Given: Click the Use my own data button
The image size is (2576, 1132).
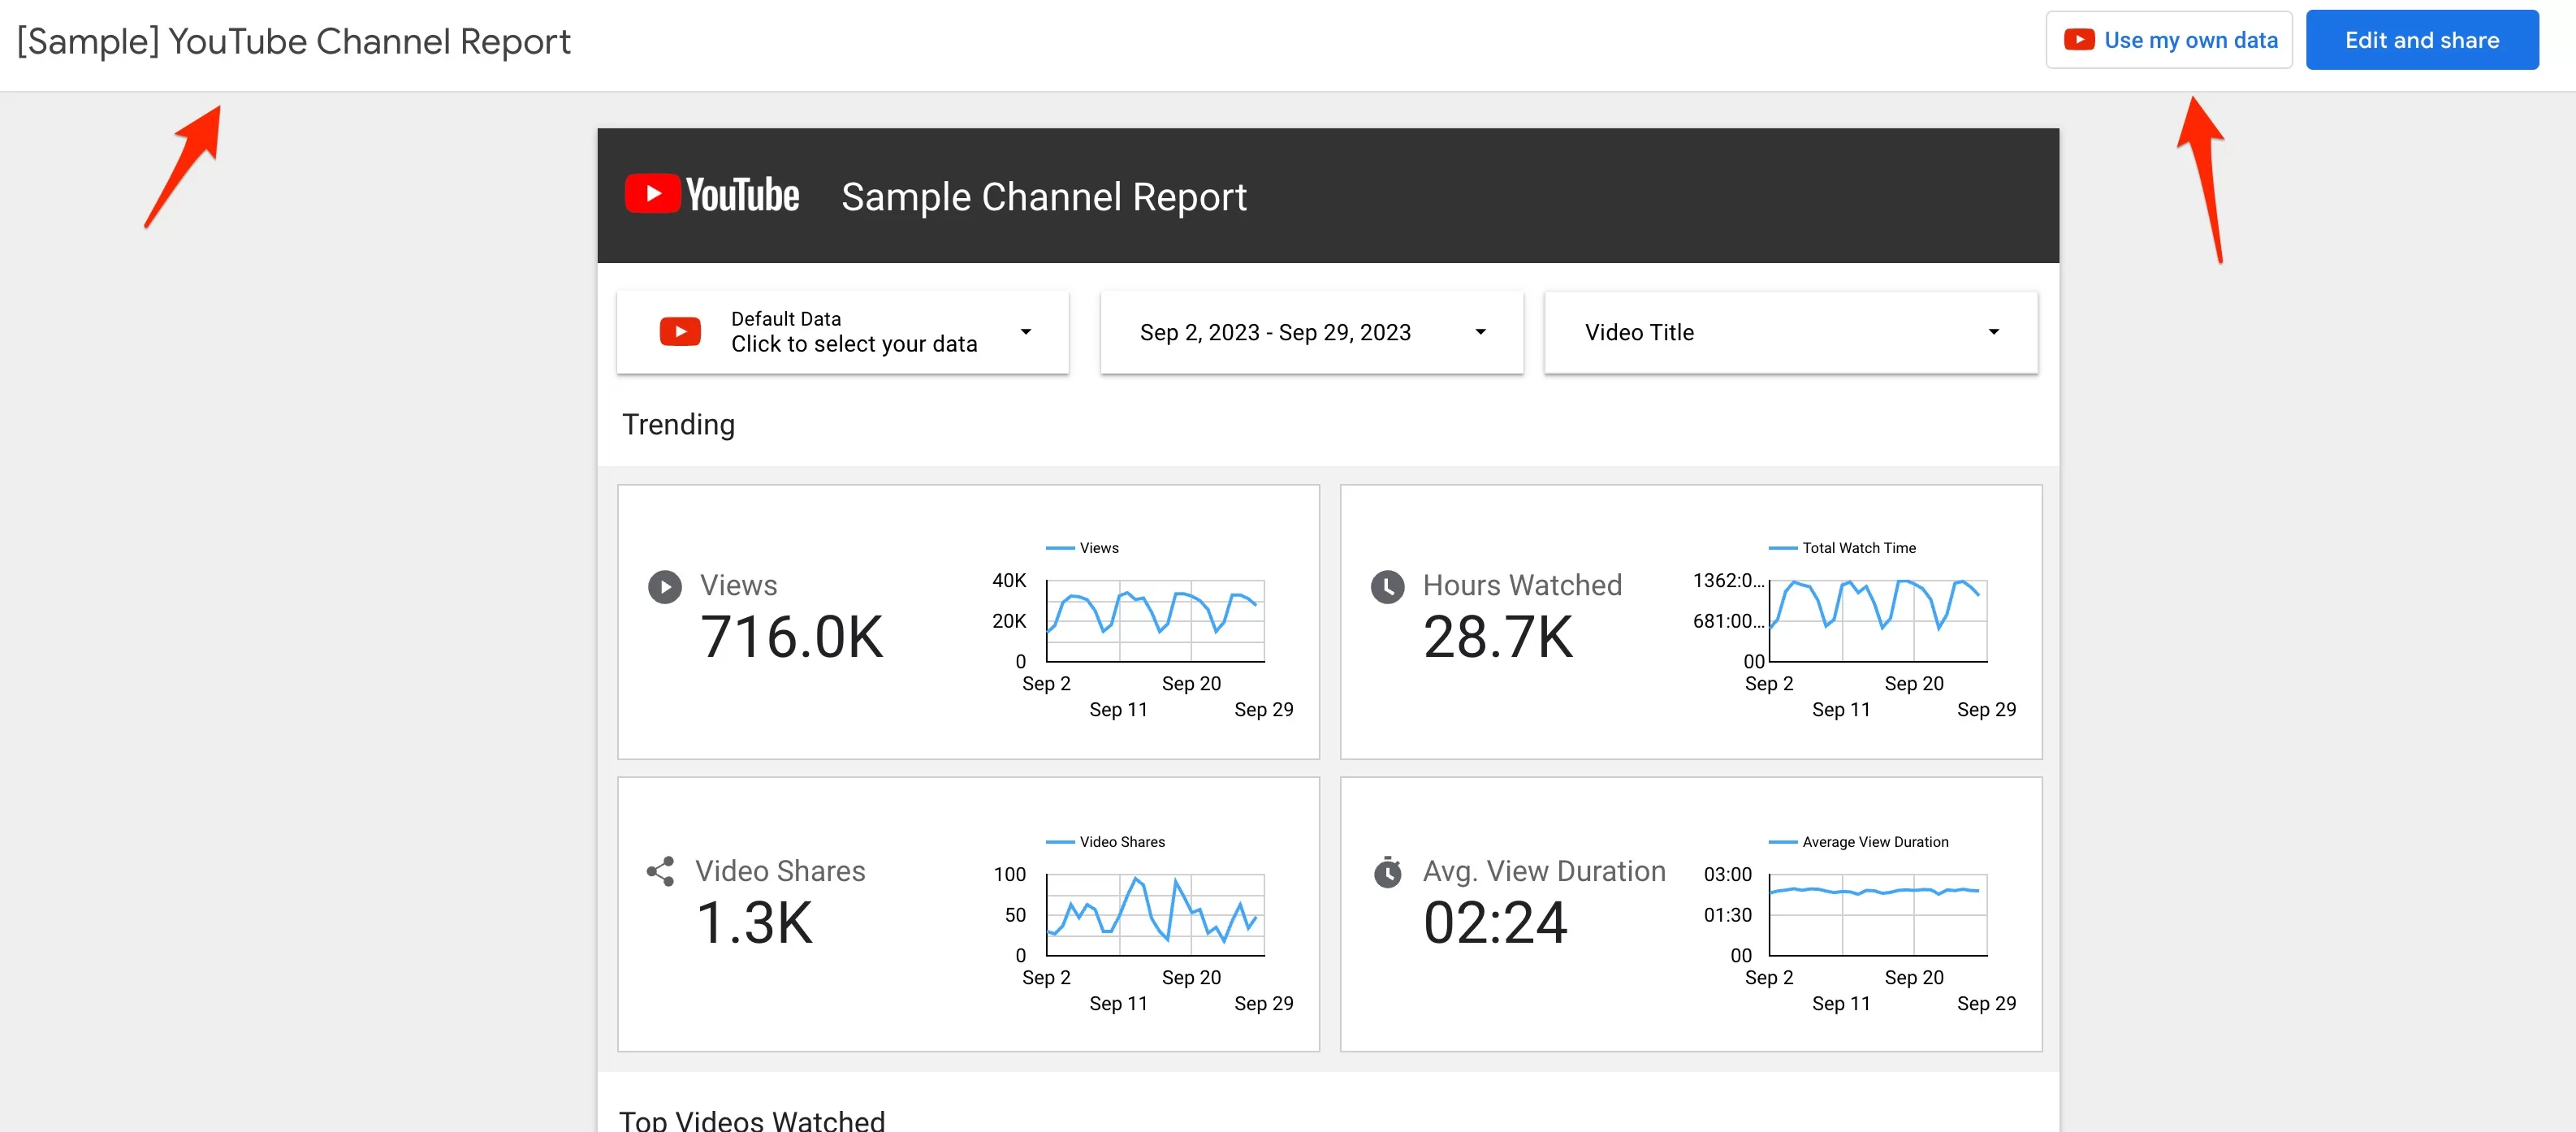Looking at the screenshot, I should 2168,40.
